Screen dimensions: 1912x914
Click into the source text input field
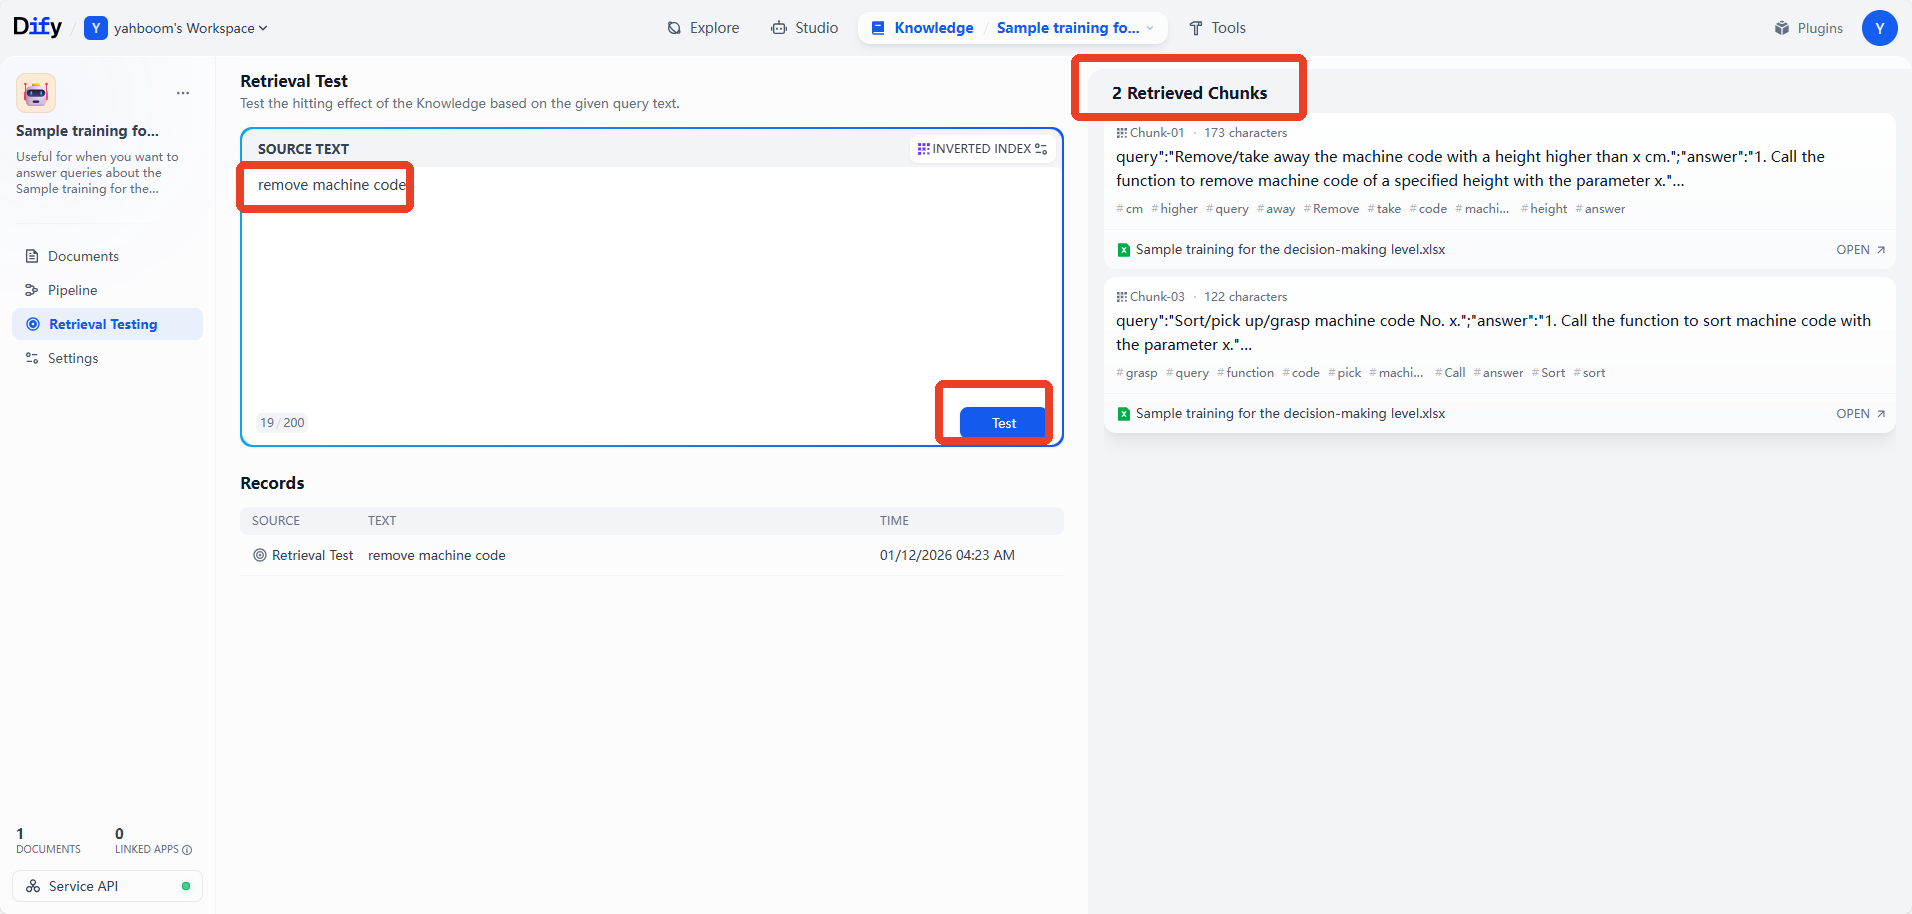point(650,285)
